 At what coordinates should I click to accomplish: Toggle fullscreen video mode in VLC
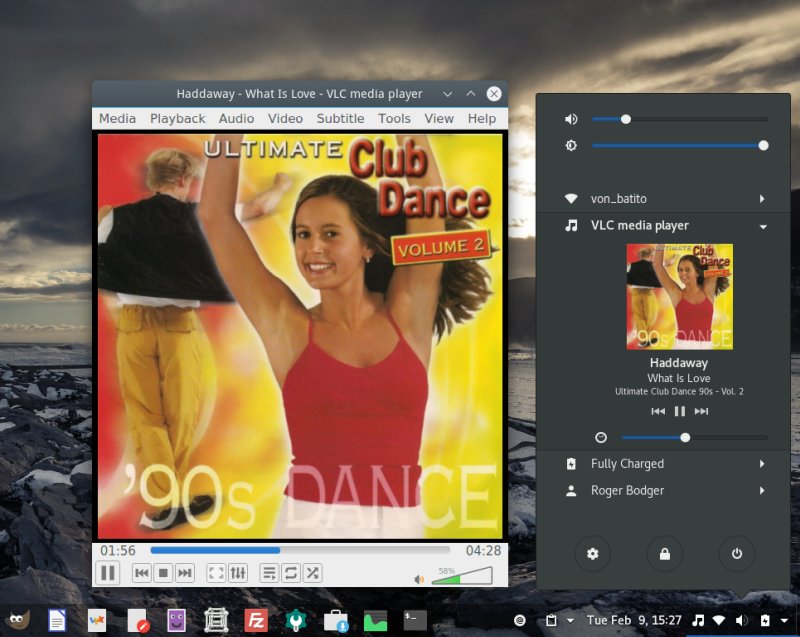point(215,573)
